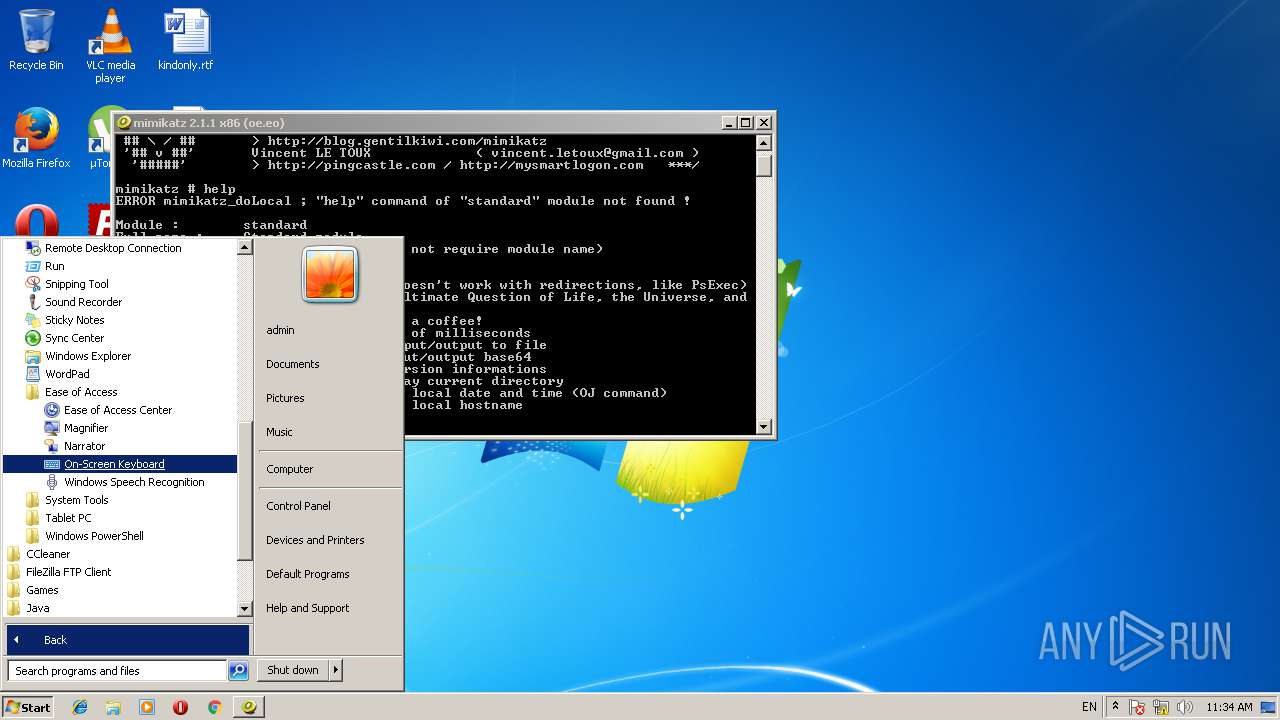
Task: Click the search magnifier button
Action: coord(238,671)
